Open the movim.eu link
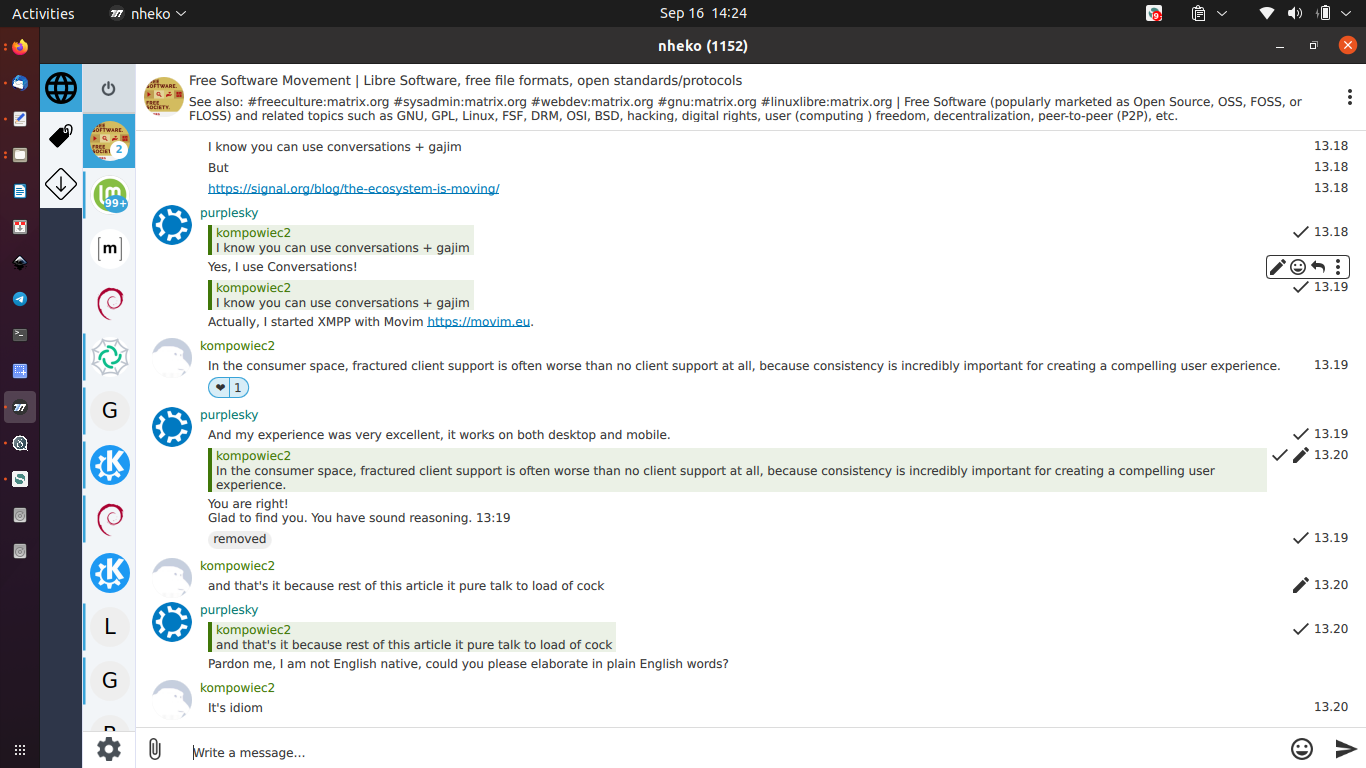The width and height of the screenshot is (1366, 768). (x=478, y=322)
